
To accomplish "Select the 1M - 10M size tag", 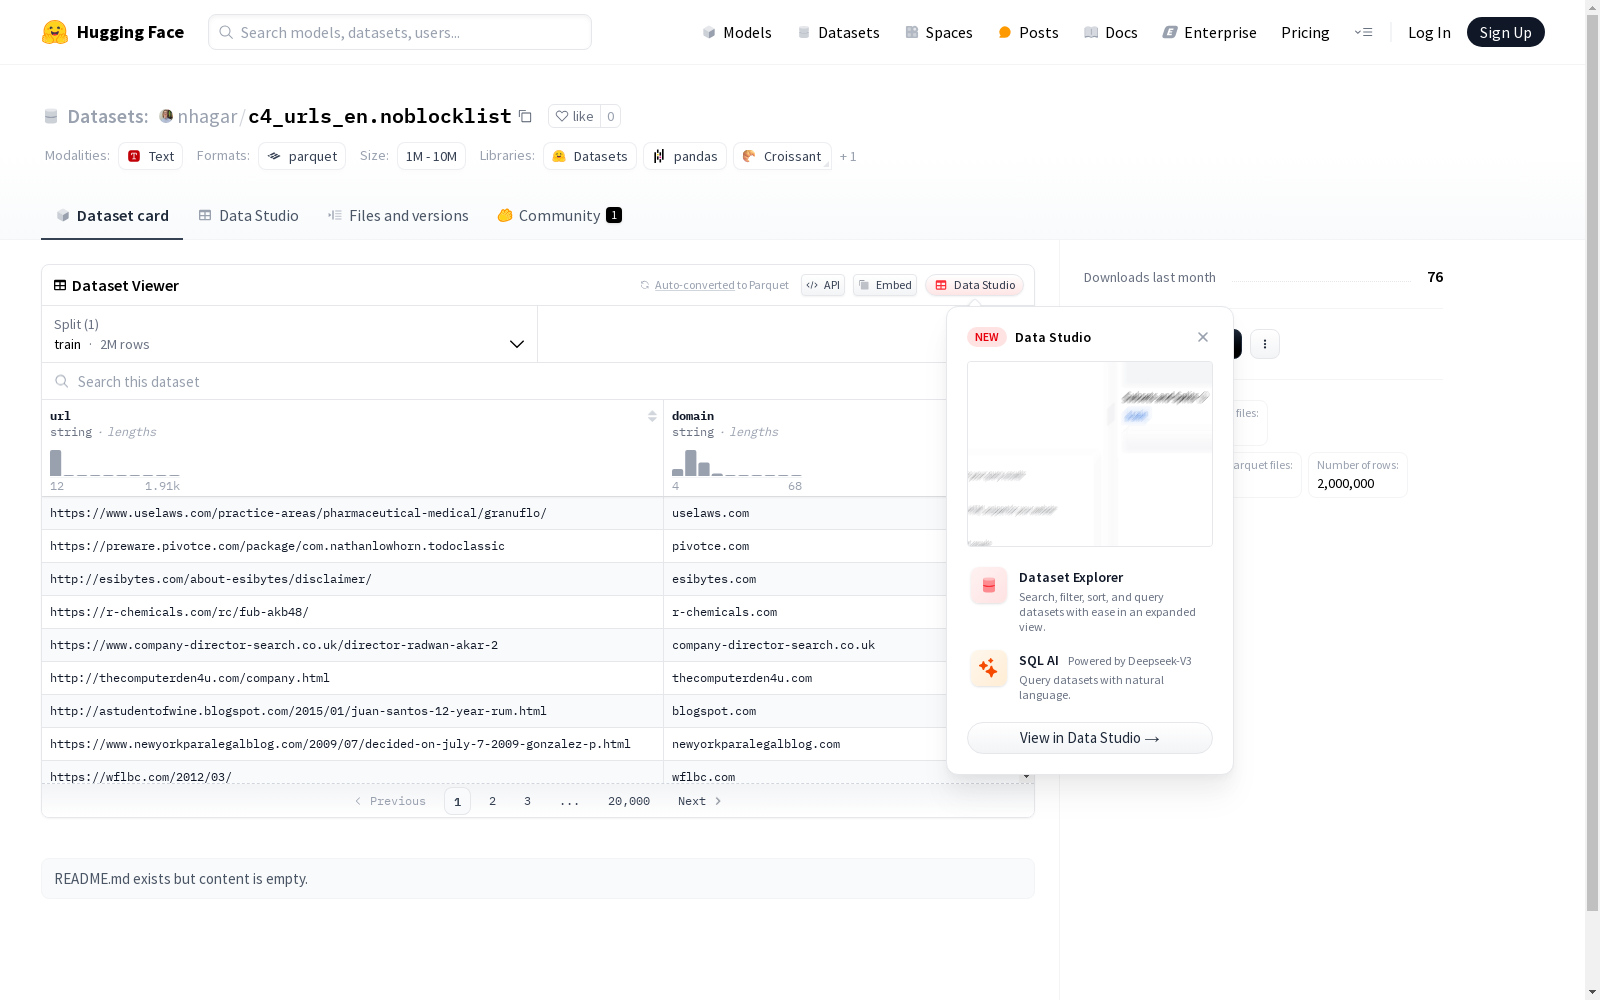I will pos(431,156).
